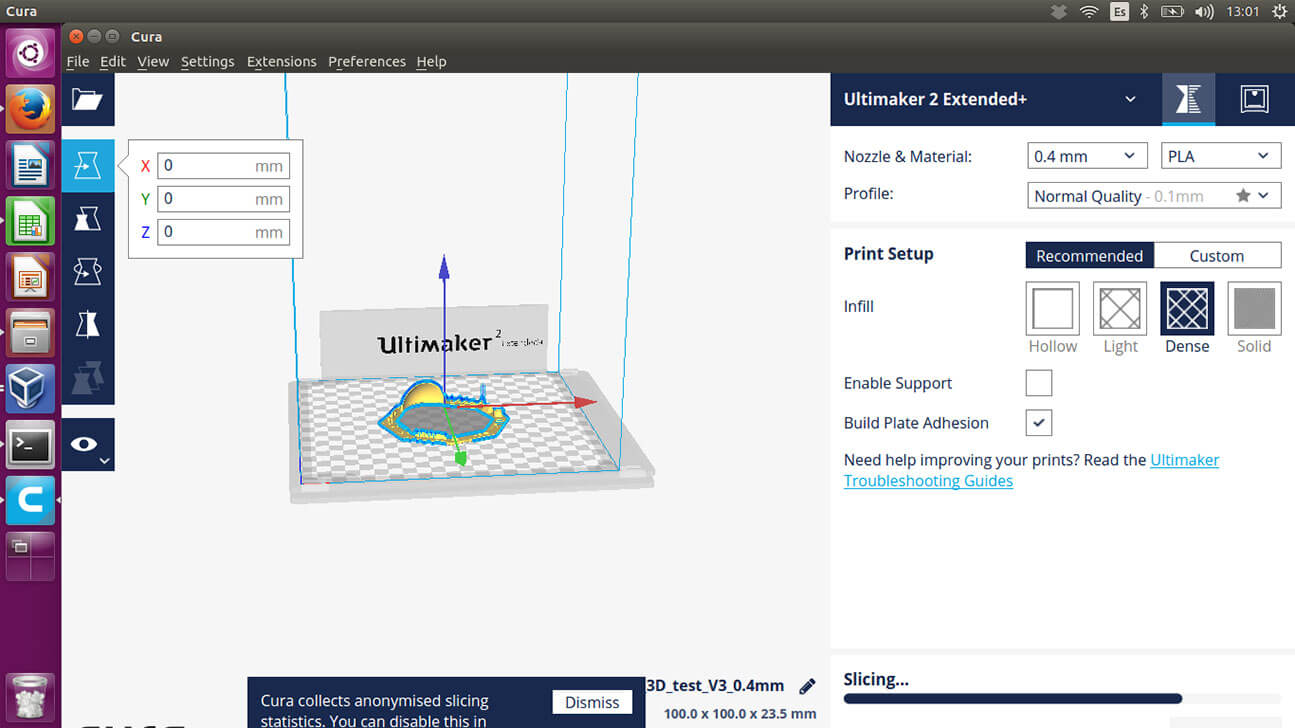The image size is (1295, 728).
Task: Select the Mirror tool in Cura's toolbar
Action: click(x=88, y=324)
